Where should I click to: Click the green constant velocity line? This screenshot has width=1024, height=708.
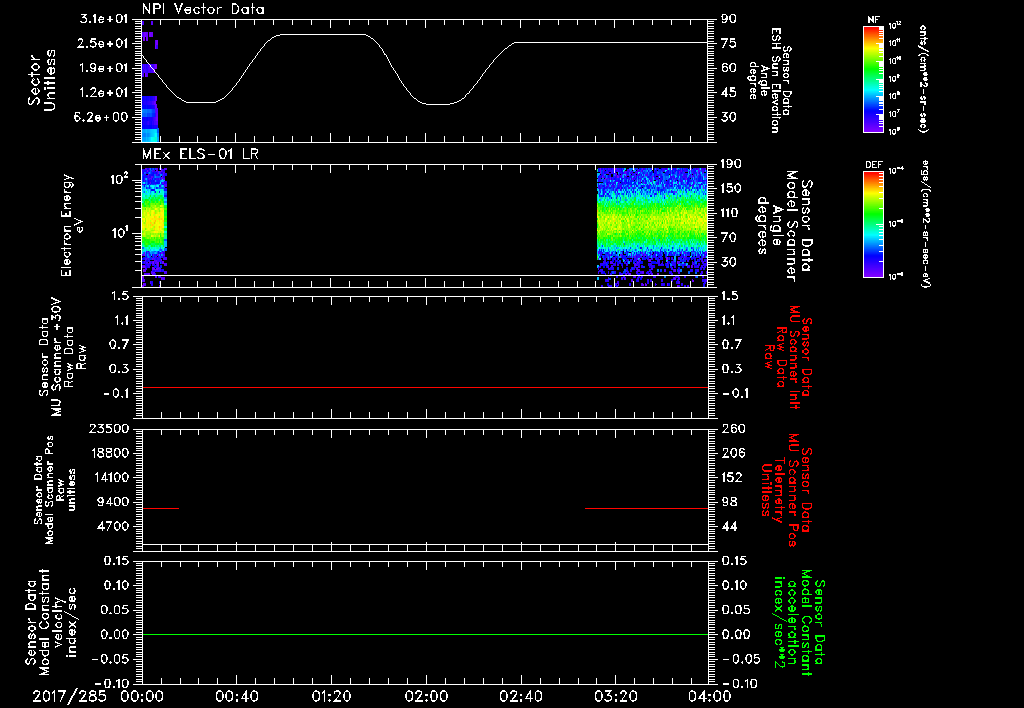tap(424, 634)
